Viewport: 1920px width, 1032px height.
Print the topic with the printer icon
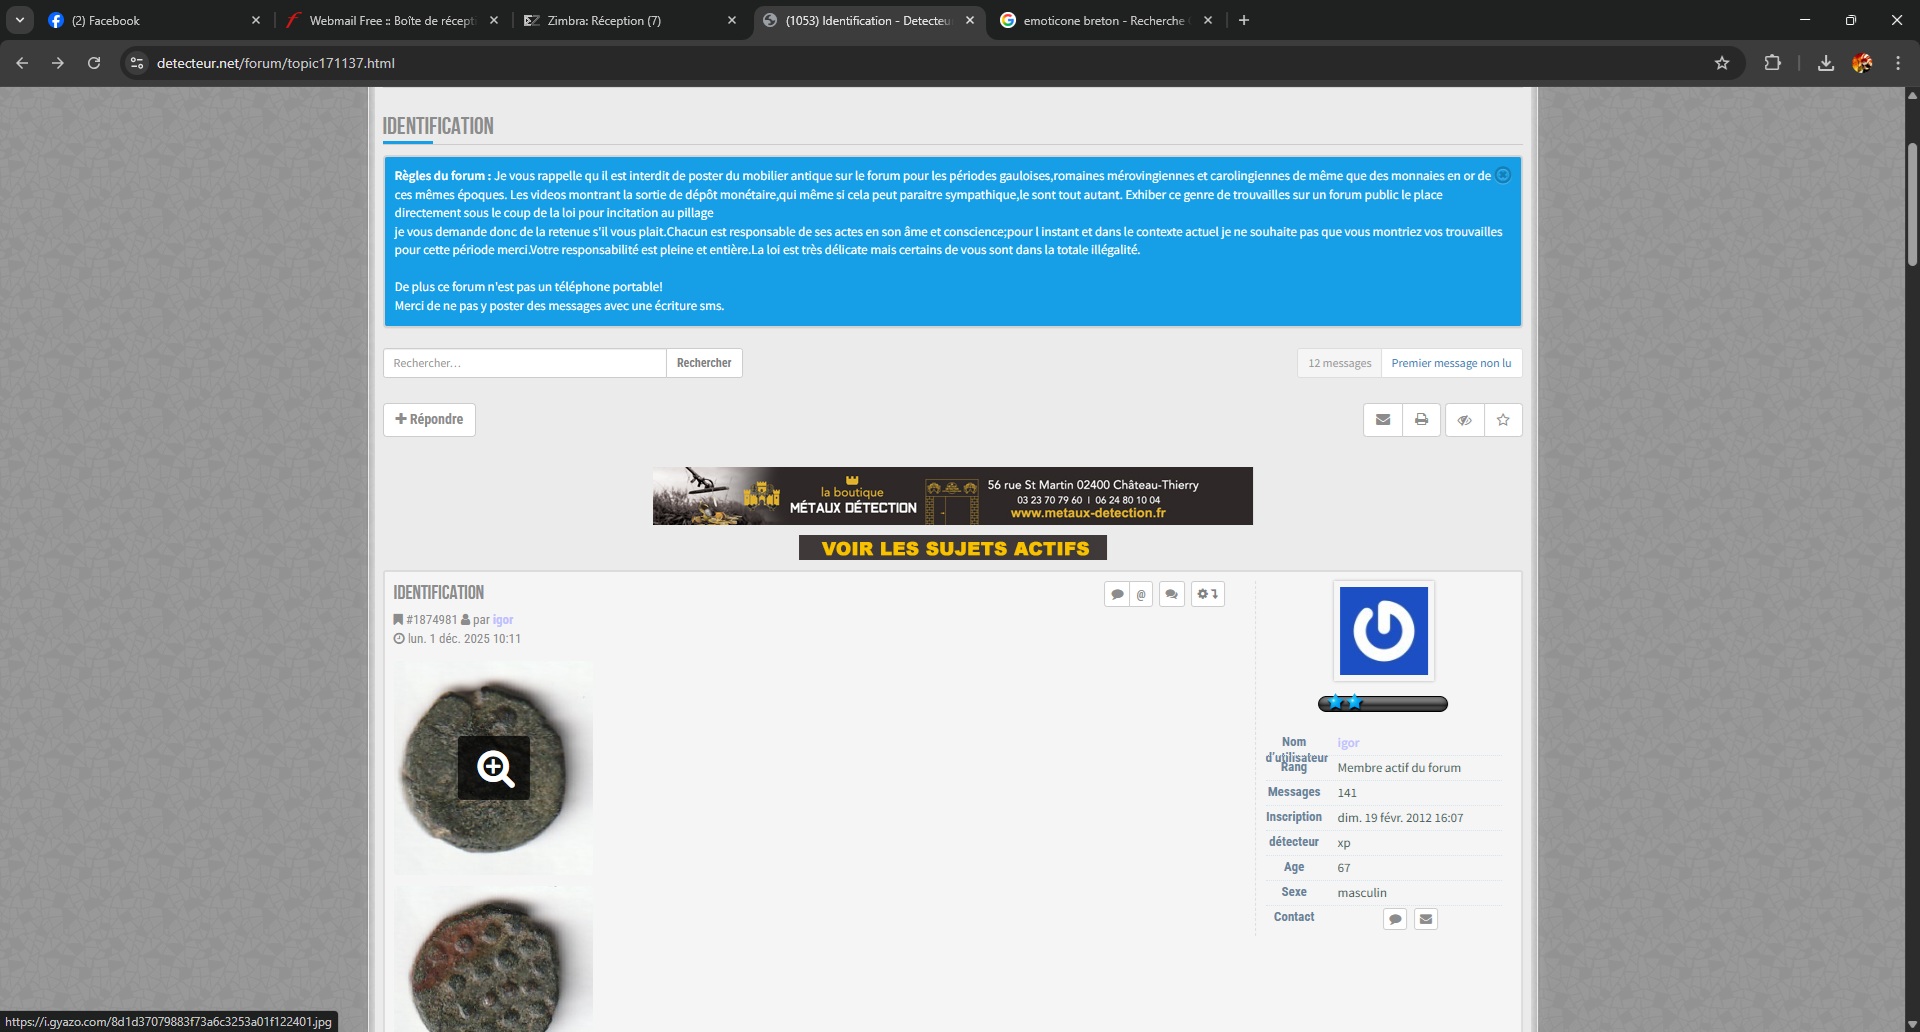coord(1421,420)
